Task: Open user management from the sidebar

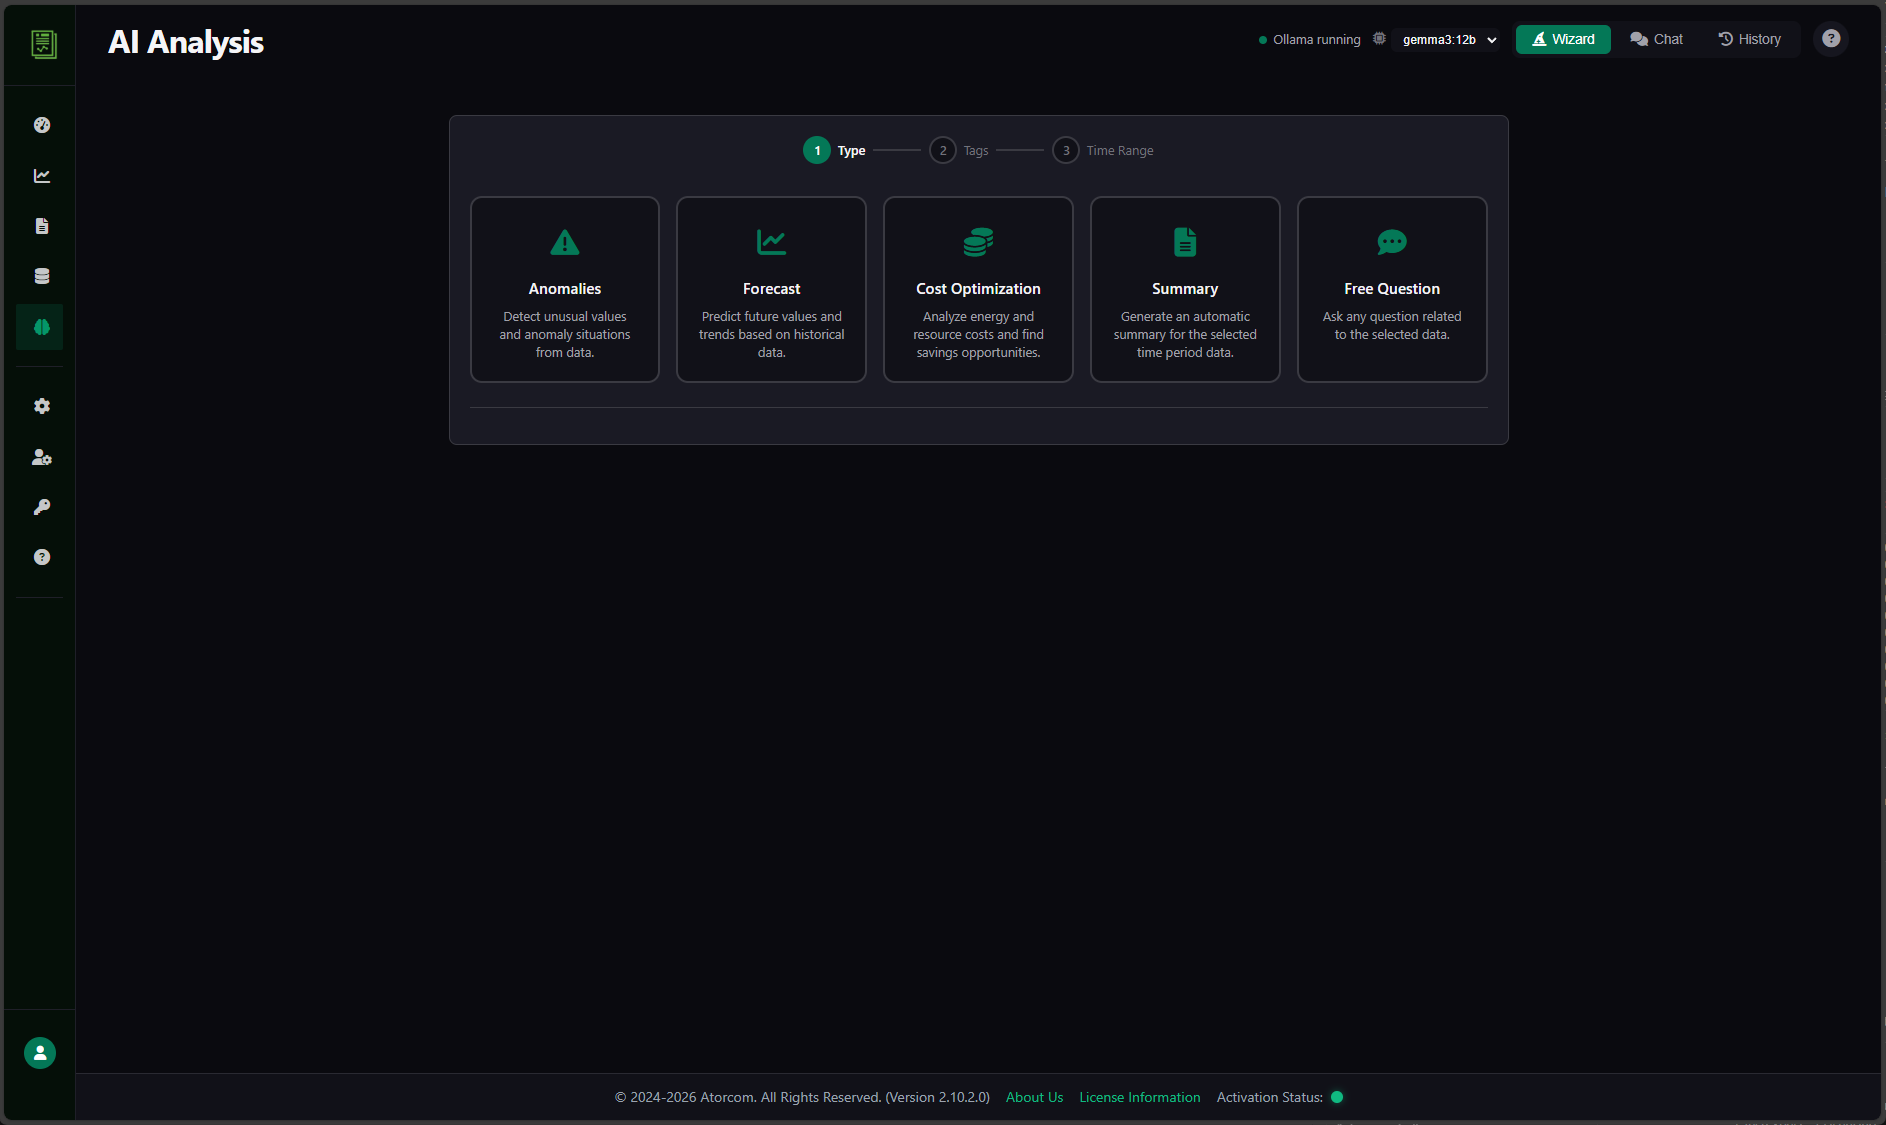Action: [41, 457]
